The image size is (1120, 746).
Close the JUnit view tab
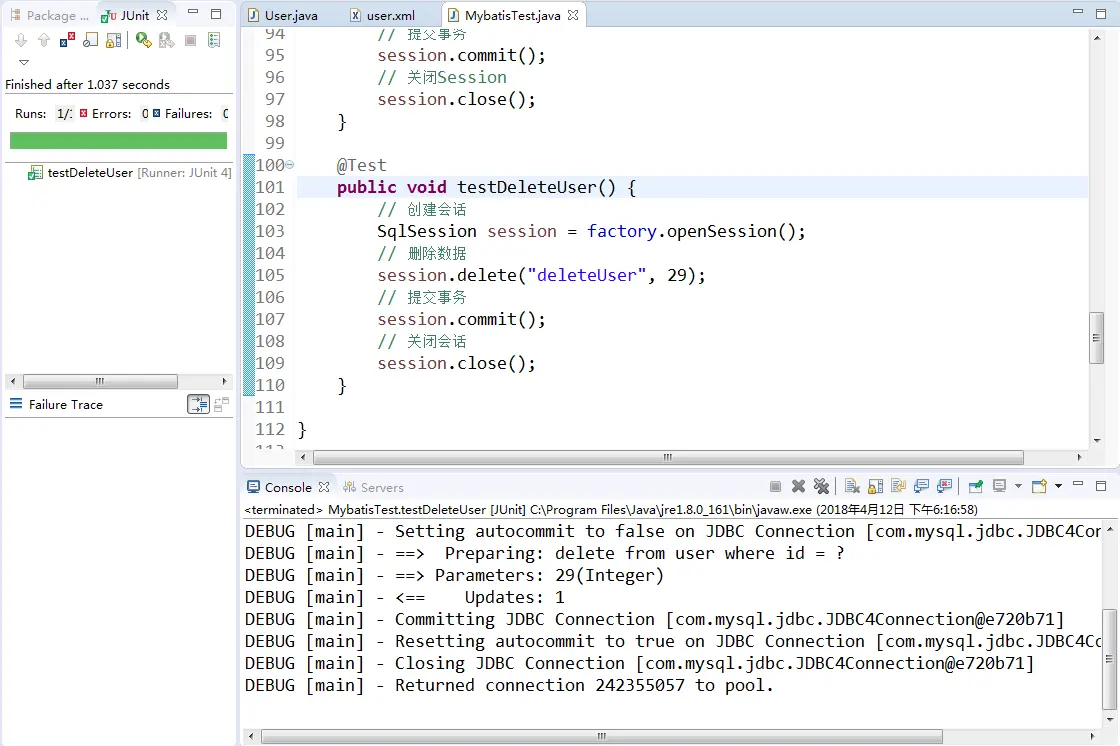coord(162,15)
